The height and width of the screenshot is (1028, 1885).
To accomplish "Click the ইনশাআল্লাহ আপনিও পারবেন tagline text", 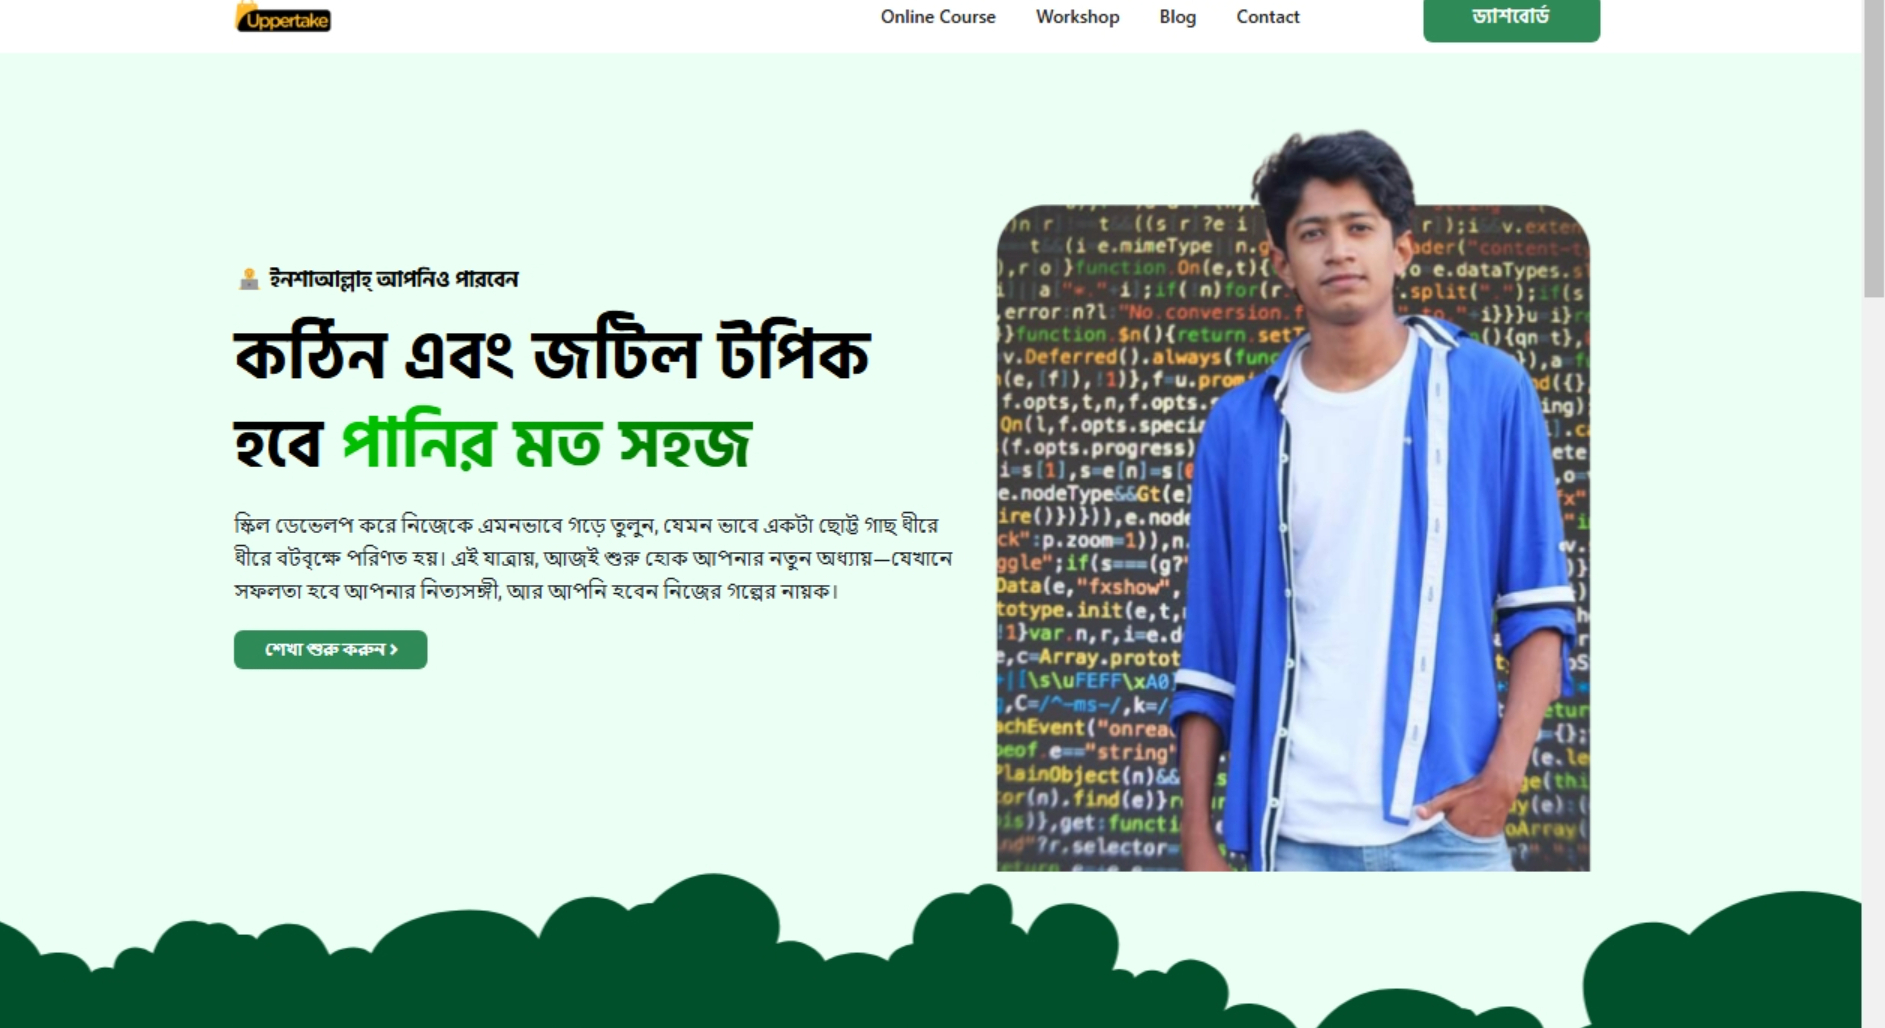I will point(393,279).
